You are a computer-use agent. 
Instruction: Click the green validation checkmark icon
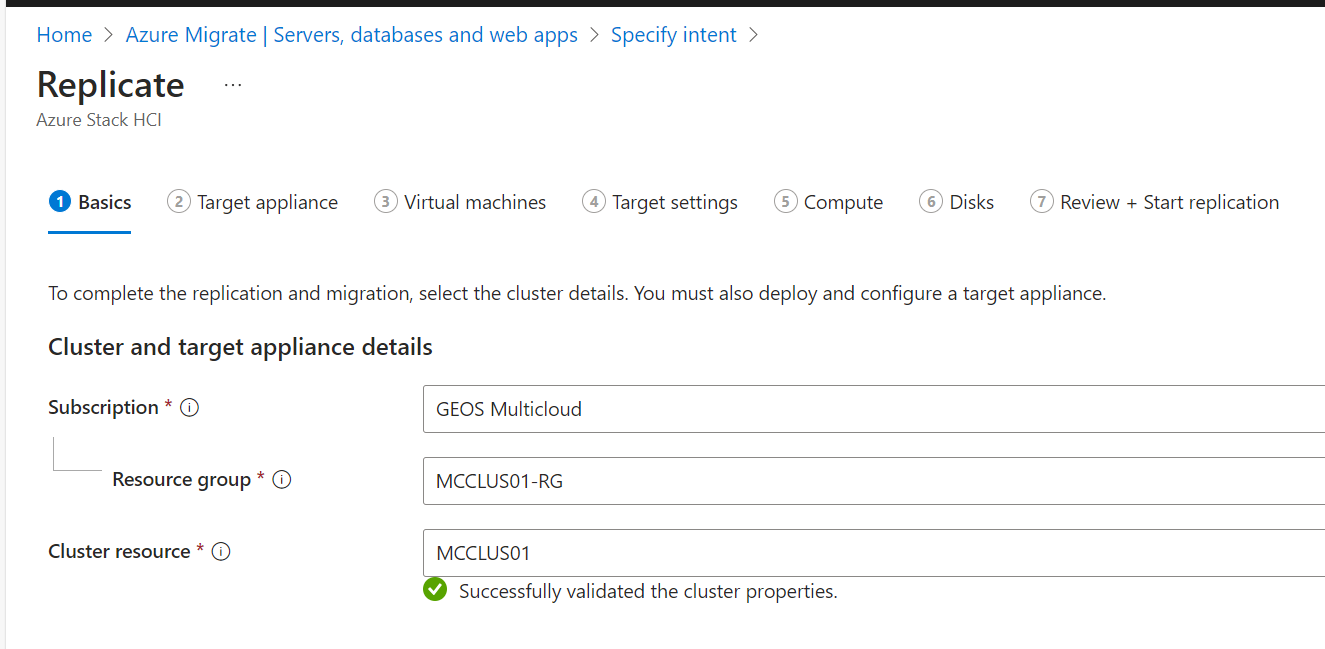[x=434, y=590]
